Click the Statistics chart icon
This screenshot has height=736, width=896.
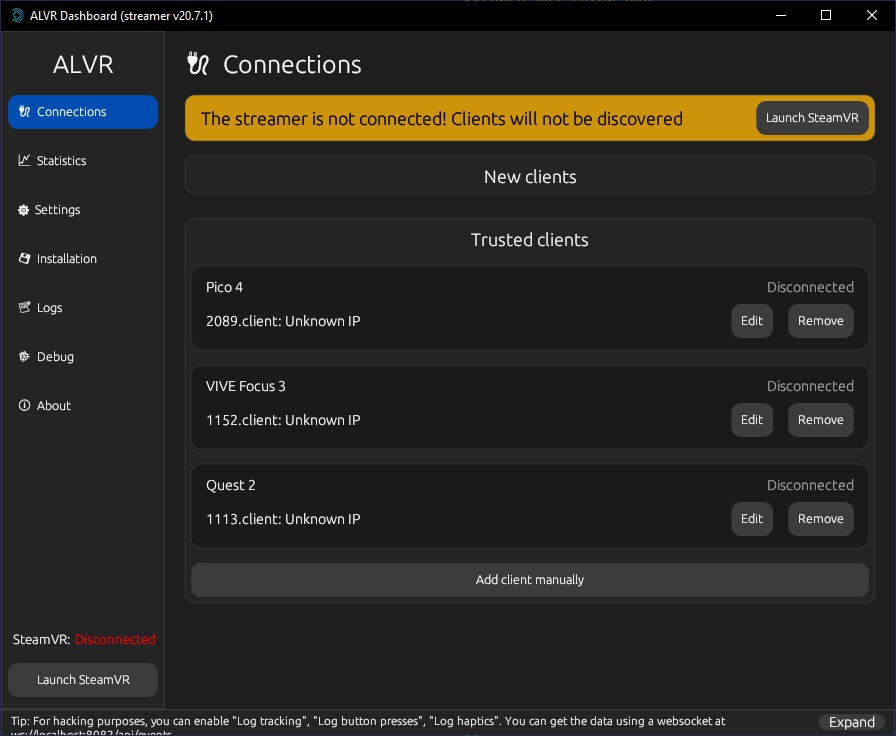25,161
